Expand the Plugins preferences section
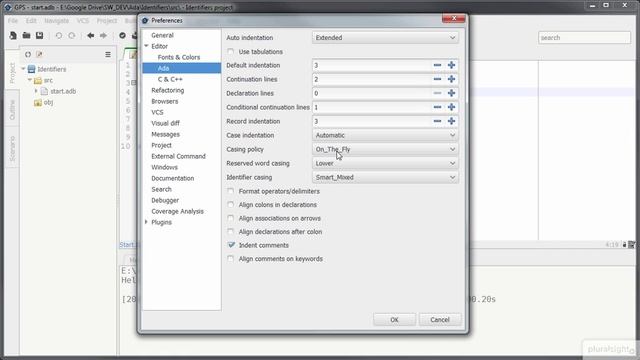The image size is (640, 360). tap(147, 222)
